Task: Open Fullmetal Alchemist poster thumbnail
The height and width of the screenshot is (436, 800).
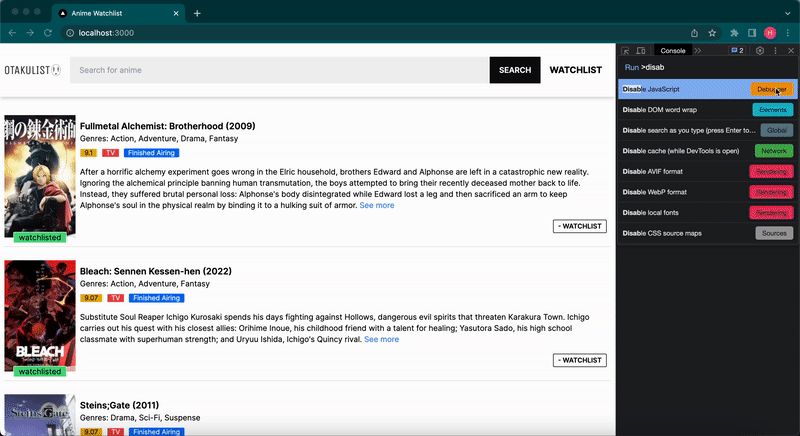Action: pyautogui.click(x=40, y=176)
